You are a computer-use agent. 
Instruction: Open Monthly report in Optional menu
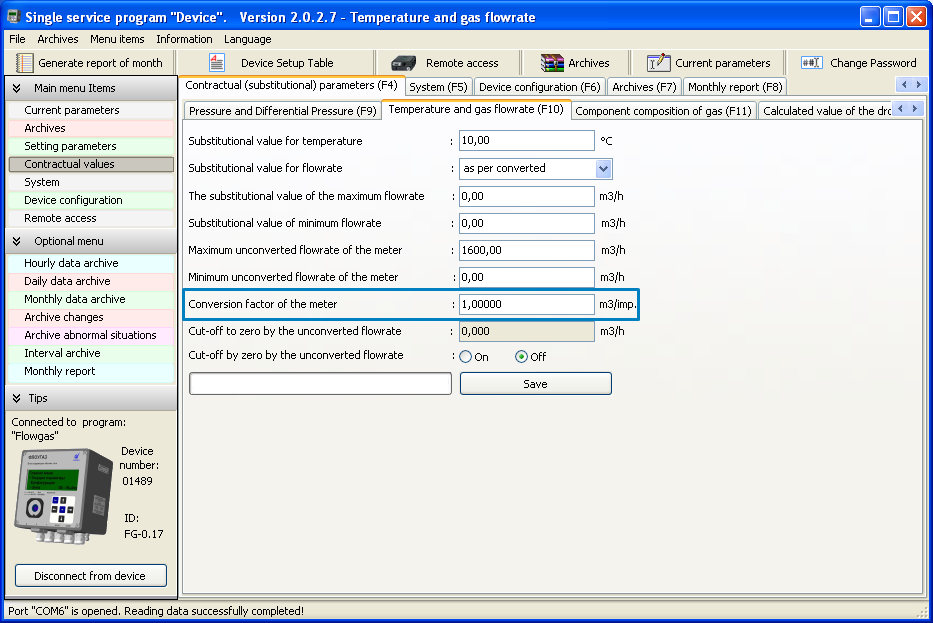coord(91,371)
